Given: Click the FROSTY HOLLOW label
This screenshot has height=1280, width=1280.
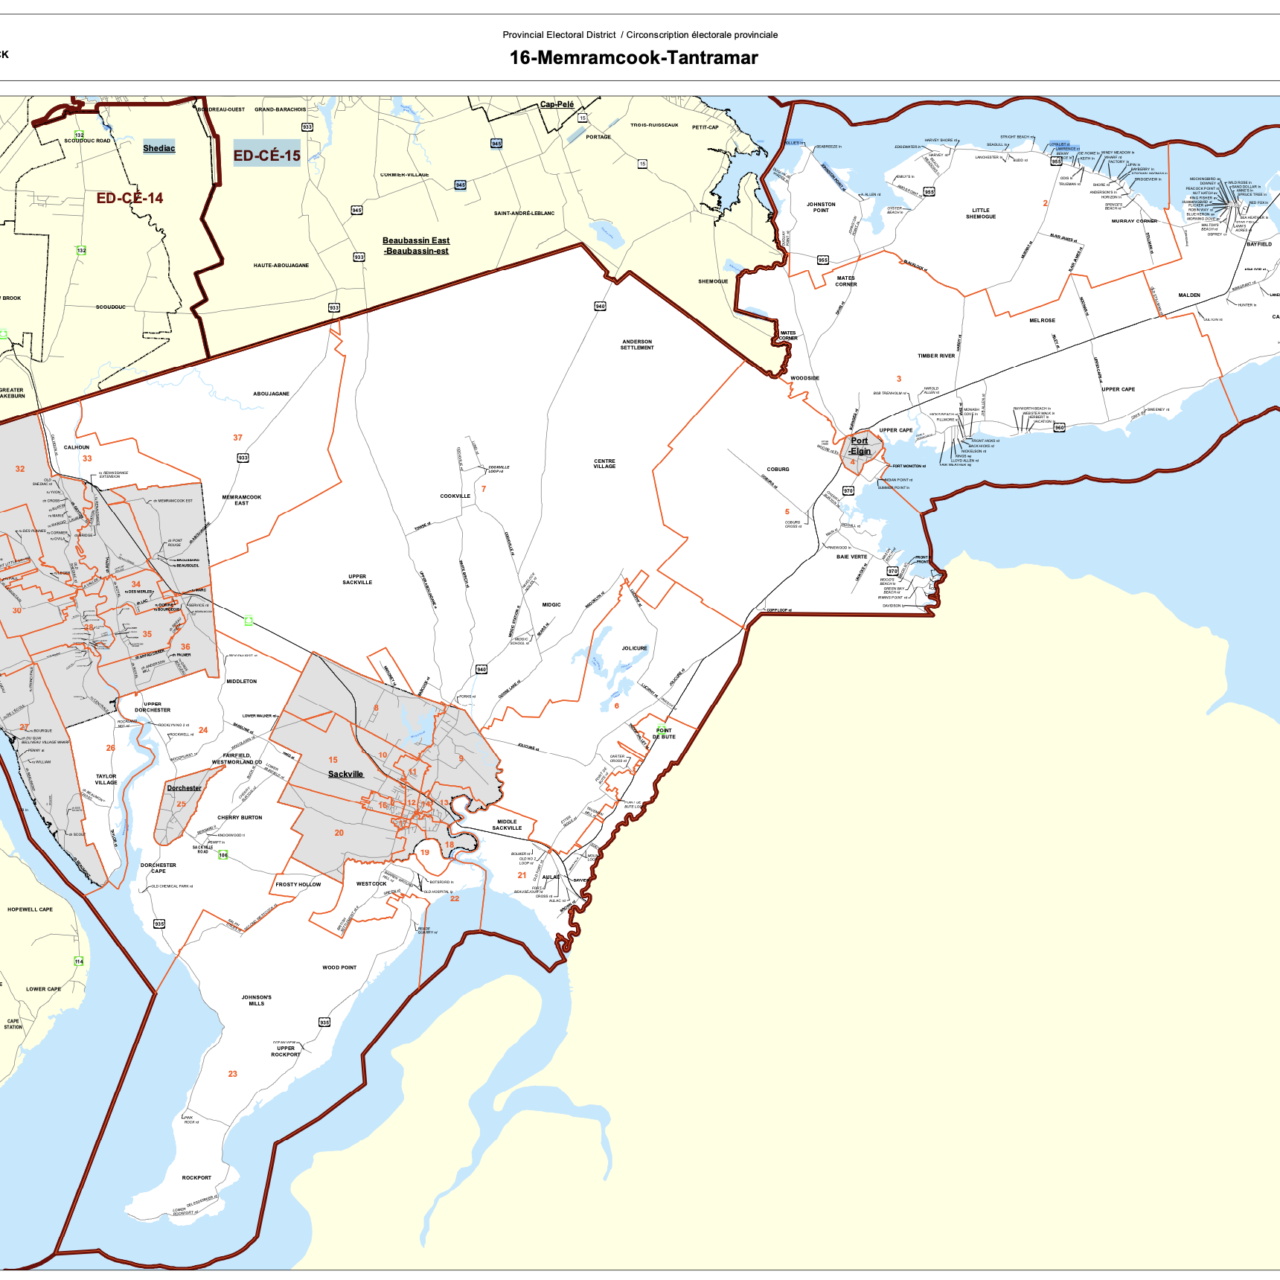Looking at the screenshot, I should (298, 884).
